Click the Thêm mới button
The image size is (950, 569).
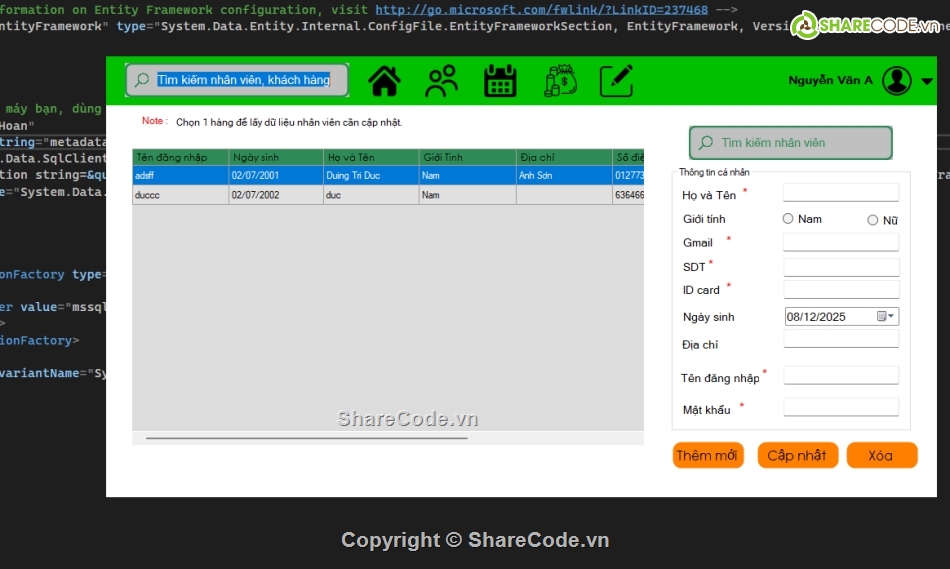click(x=708, y=456)
